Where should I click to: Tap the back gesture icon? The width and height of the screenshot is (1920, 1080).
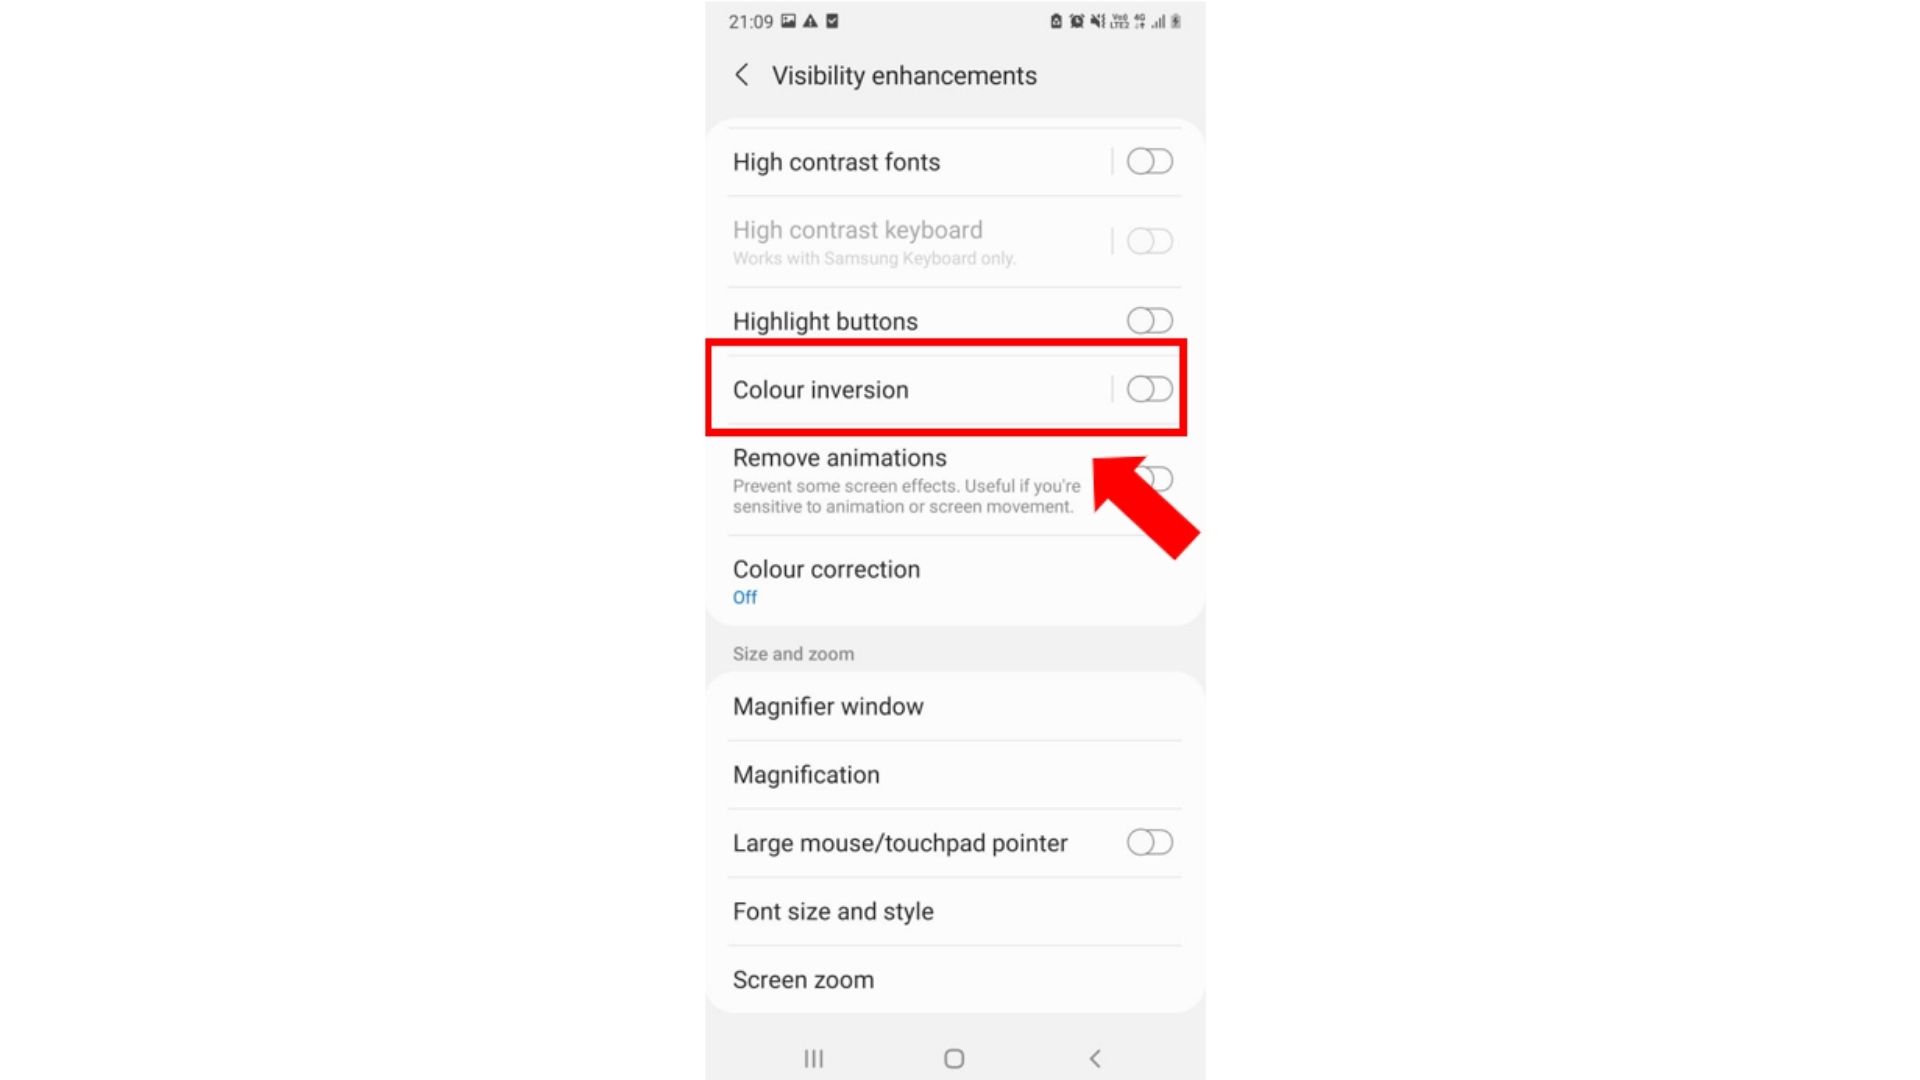[x=1098, y=1058]
